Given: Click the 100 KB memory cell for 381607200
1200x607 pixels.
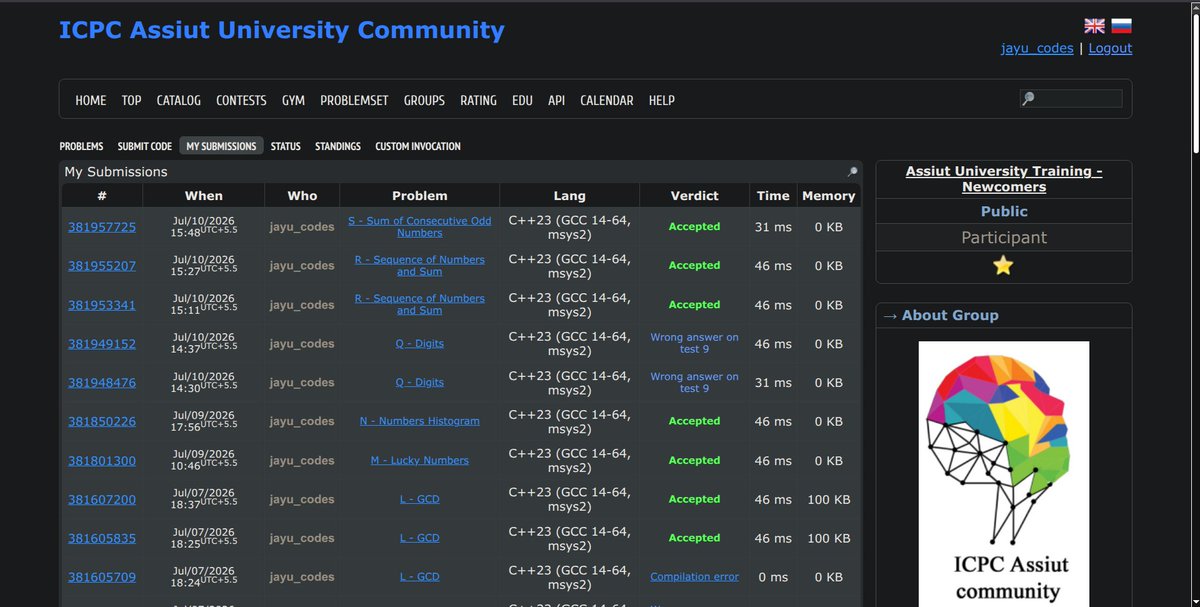Looking at the screenshot, I should point(828,499).
